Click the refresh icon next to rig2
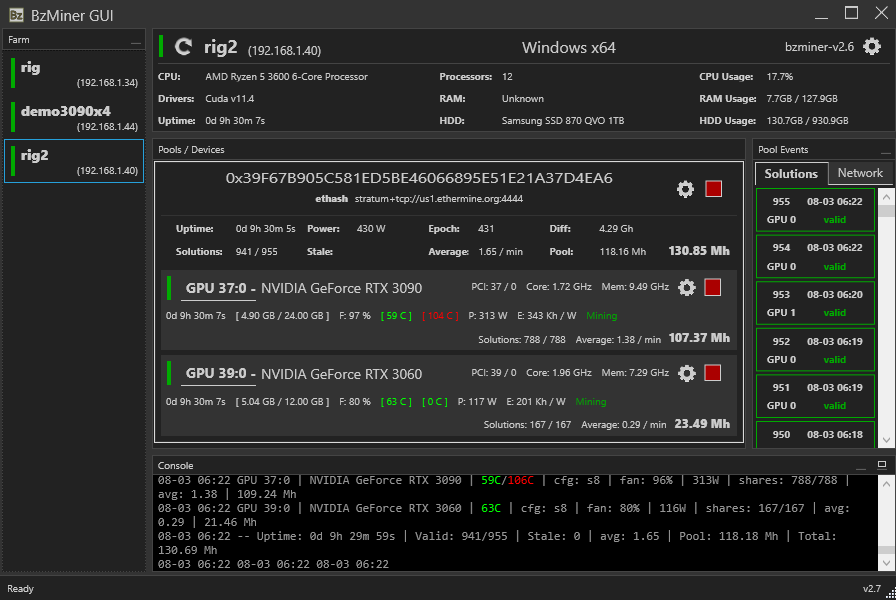Viewport: 896px width, 600px height. point(183,46)
